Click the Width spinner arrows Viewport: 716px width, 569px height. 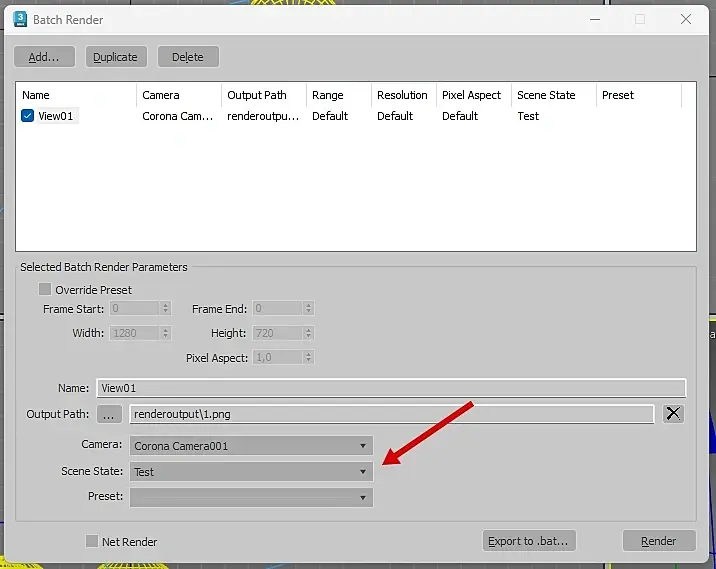point(165,333)
